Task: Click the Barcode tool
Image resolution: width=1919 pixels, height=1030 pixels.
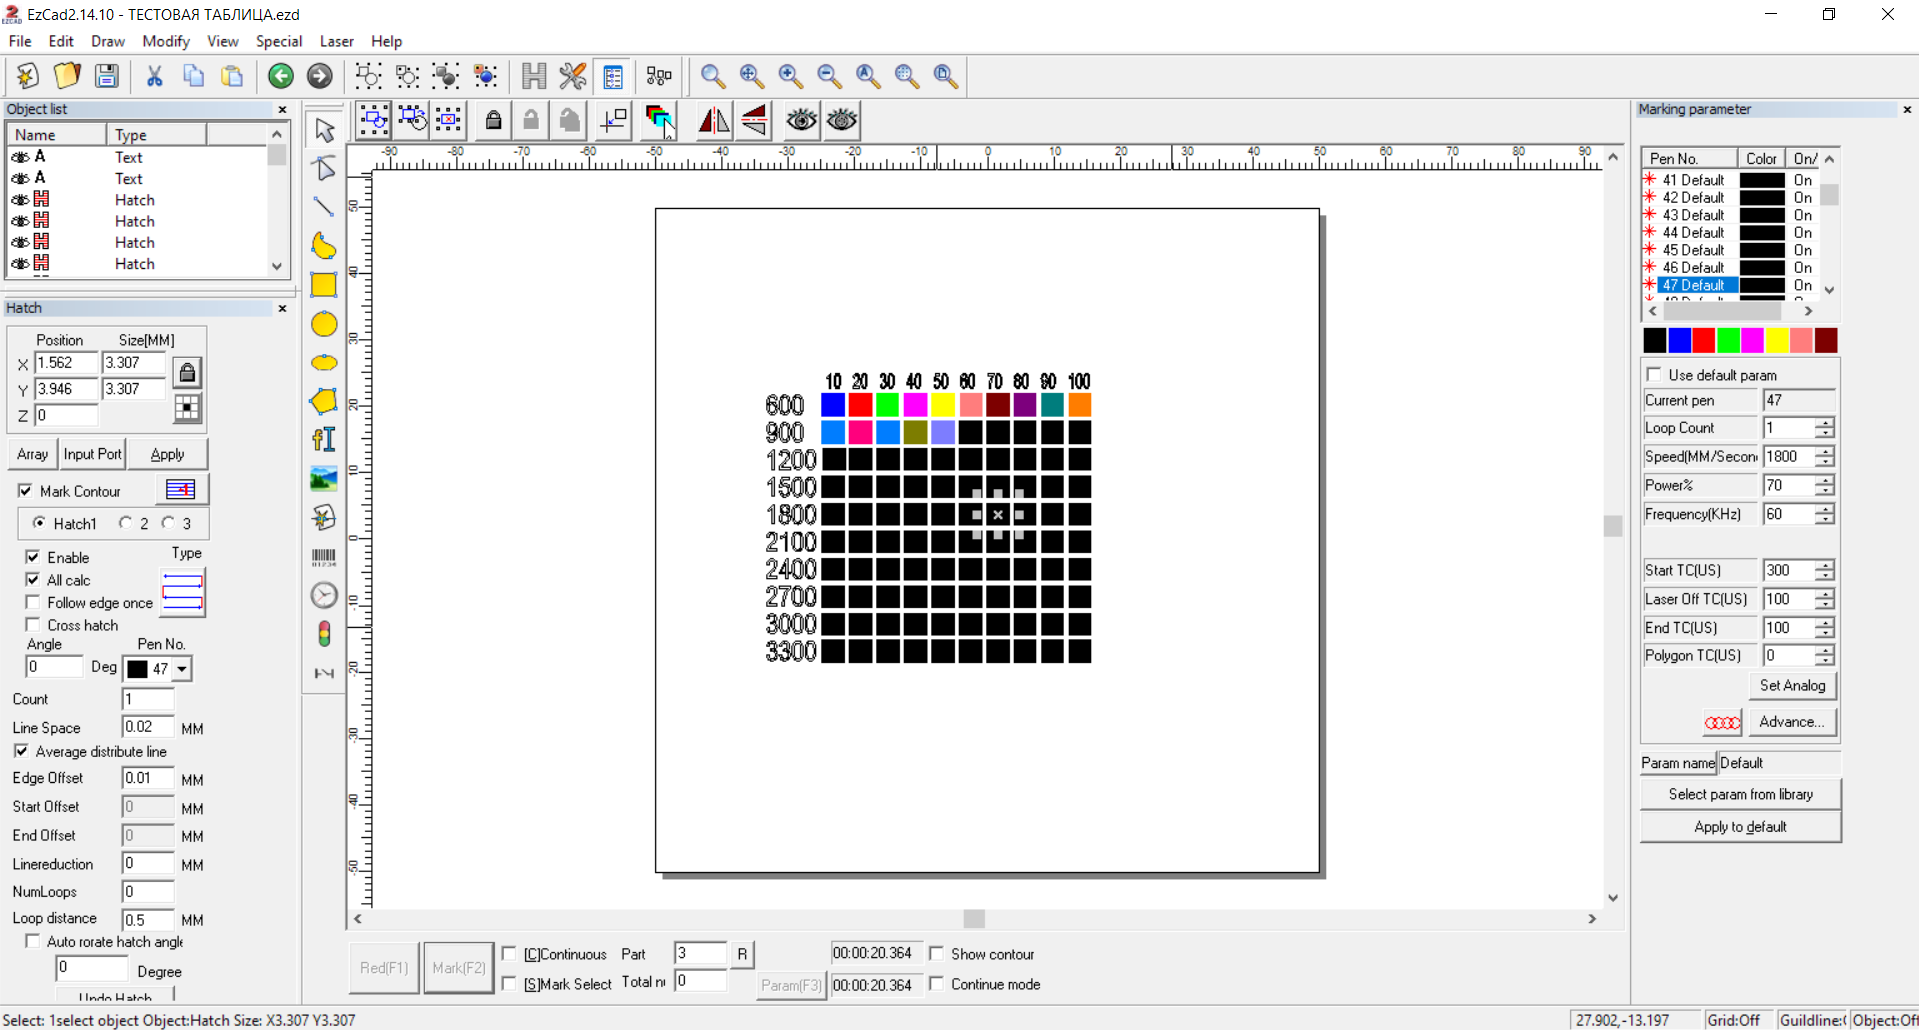Action: [323, 556]
